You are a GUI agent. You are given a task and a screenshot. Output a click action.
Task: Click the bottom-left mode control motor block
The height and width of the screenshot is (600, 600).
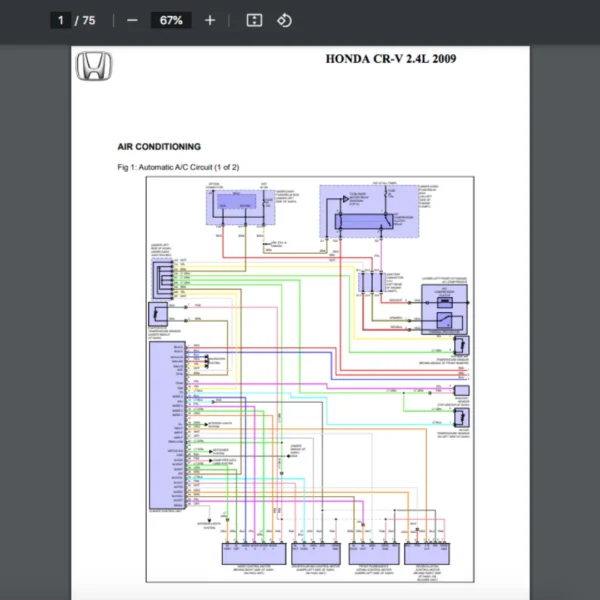(x=252, y=553)
